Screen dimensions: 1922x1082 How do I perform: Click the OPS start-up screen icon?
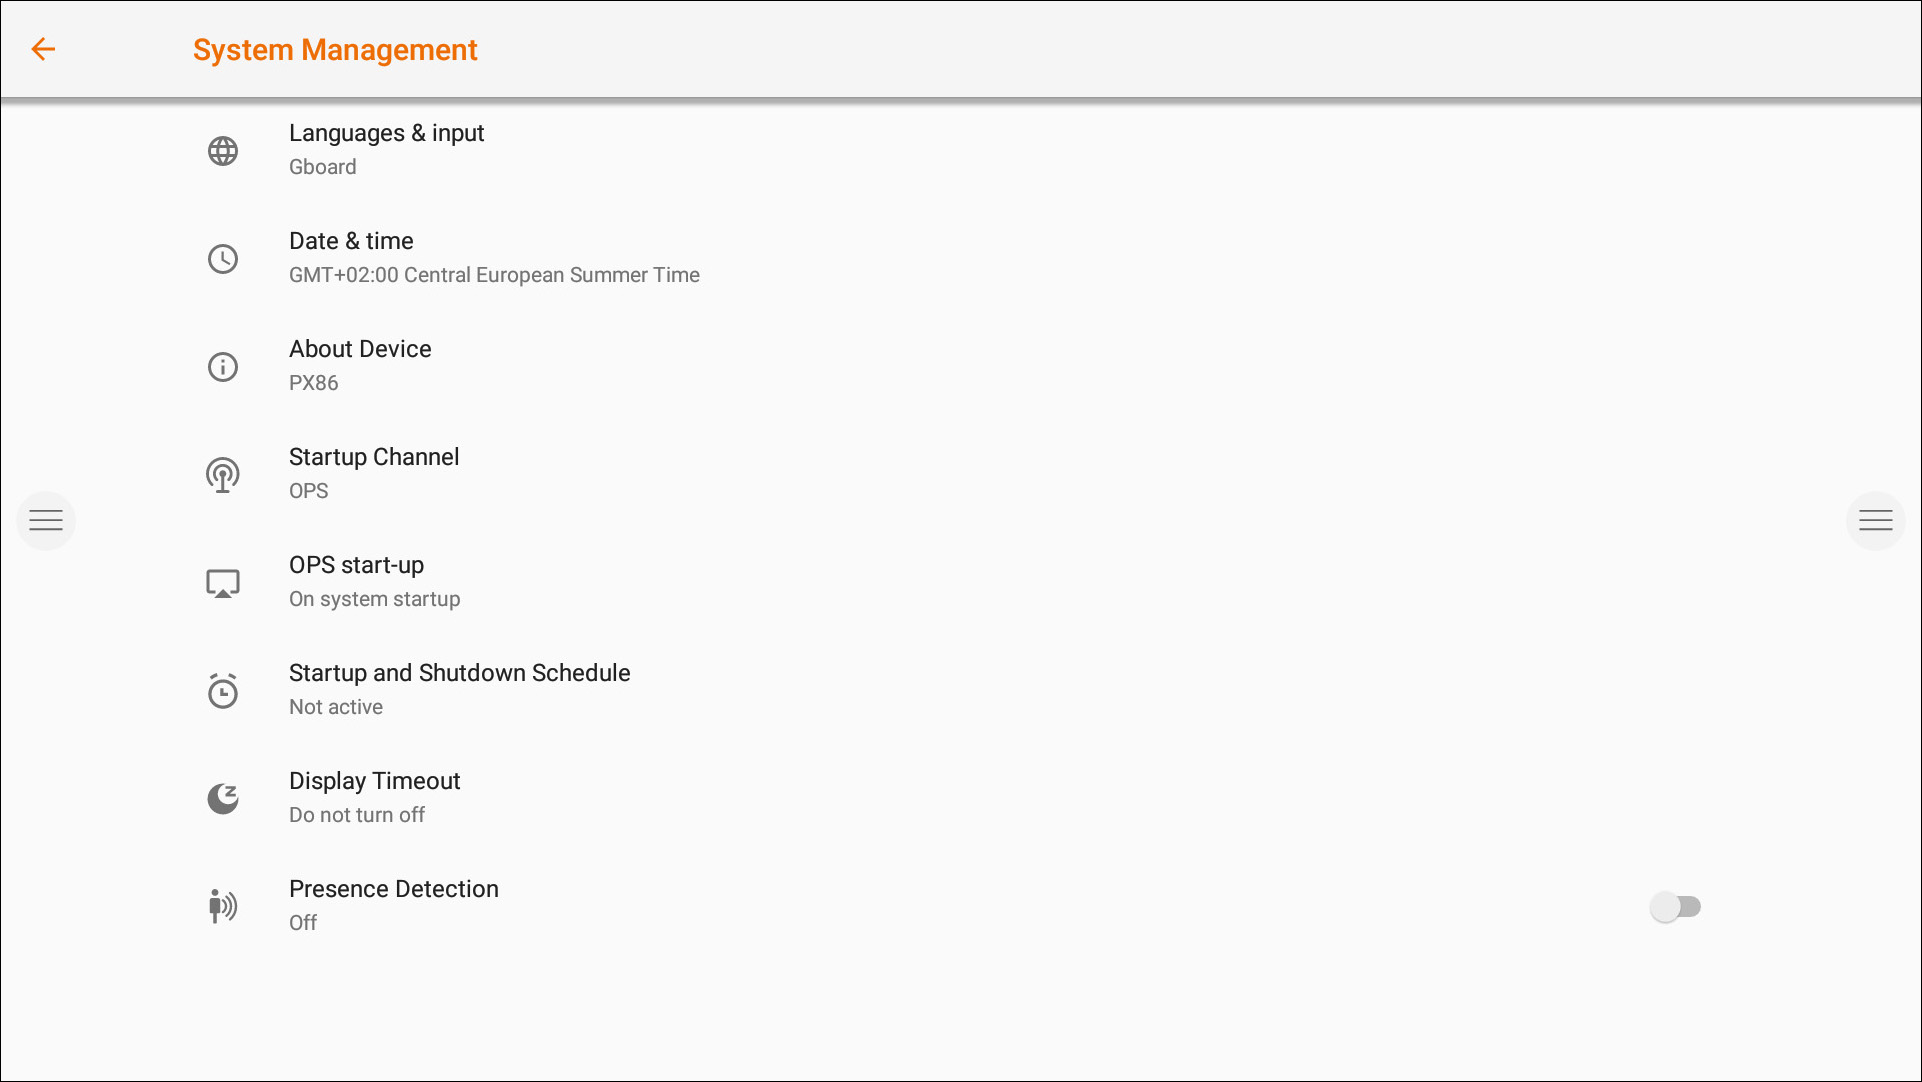[222, 583]
